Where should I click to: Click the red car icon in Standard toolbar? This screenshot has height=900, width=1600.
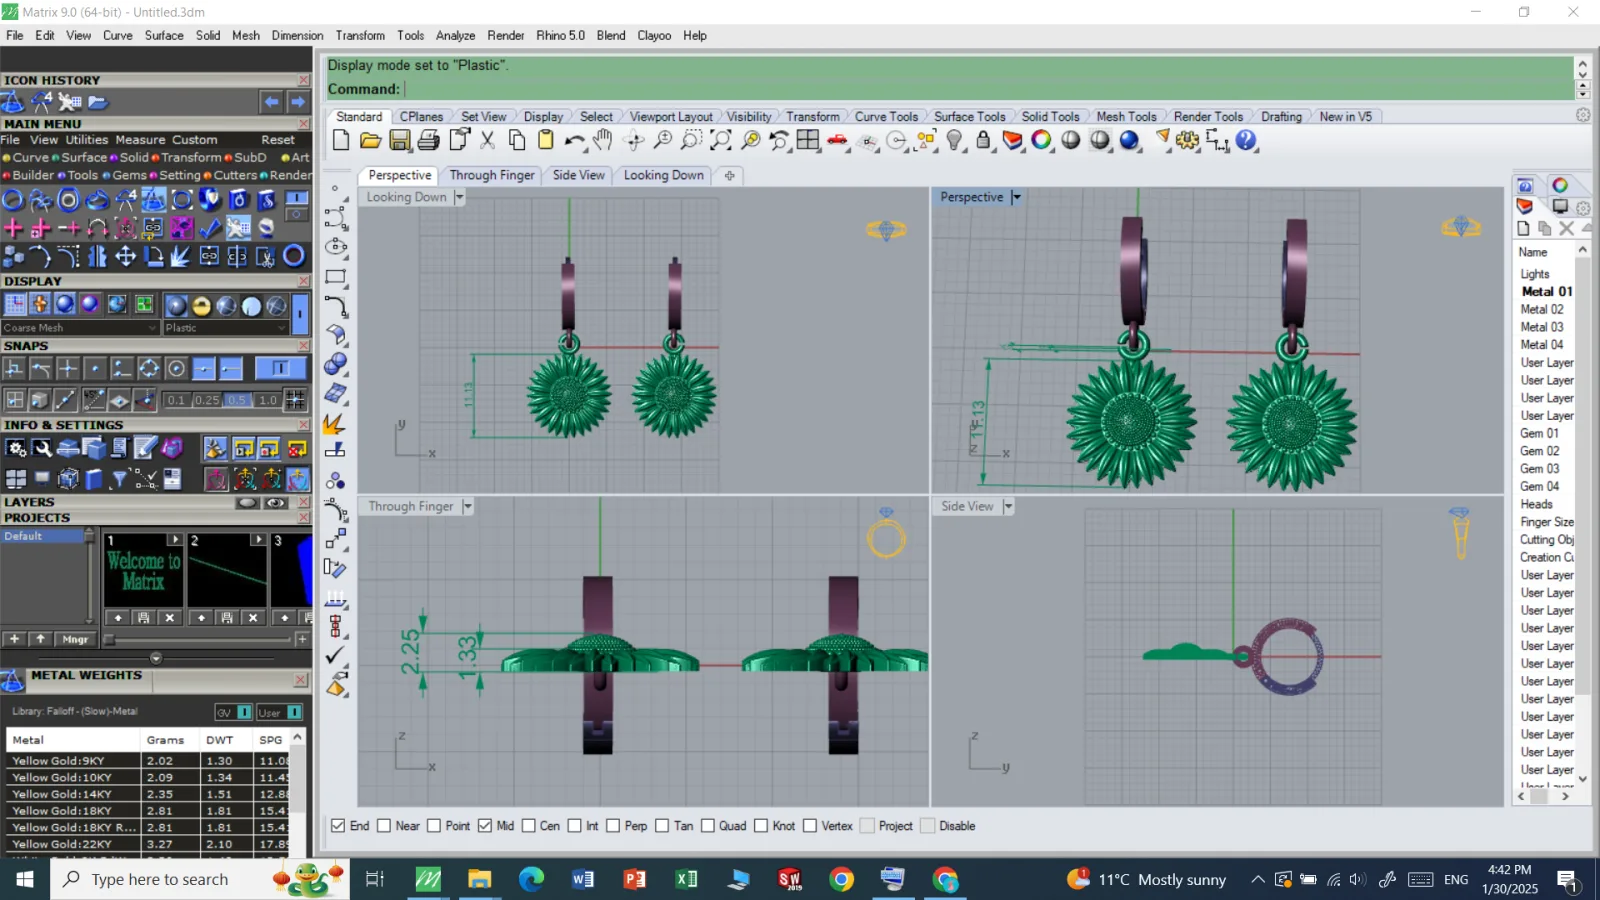[838, 141]
